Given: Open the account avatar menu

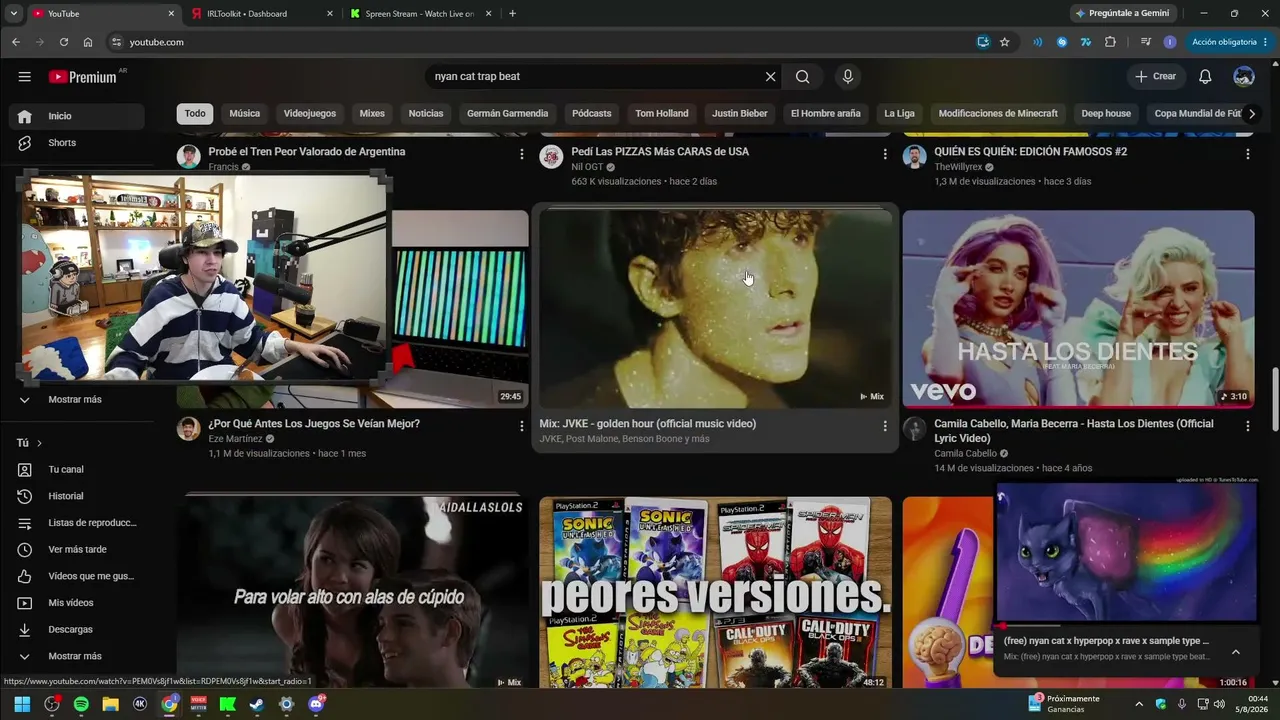Looking at the screenshot, I should tap(1244, 77).
